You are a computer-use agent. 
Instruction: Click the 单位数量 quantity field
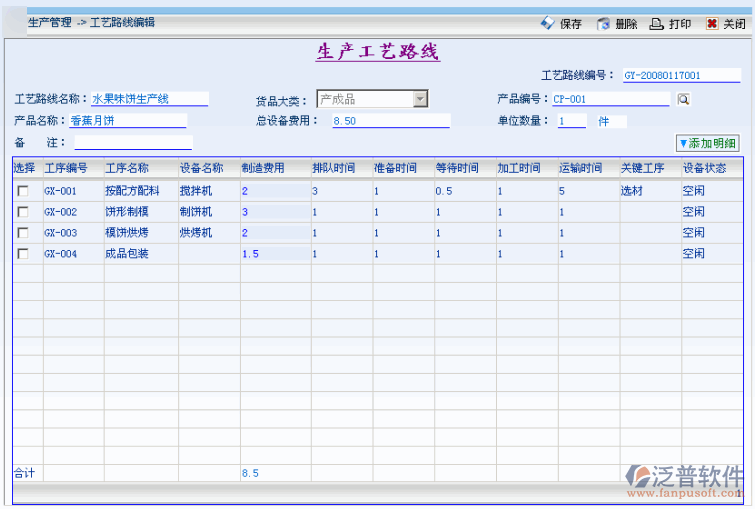(x=572, y=121)
